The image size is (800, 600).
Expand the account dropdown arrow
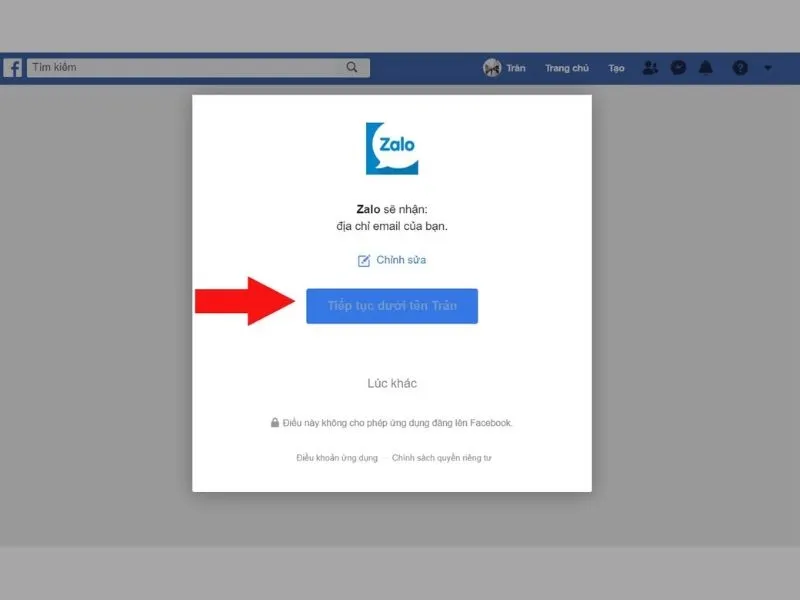pos(767,67)
